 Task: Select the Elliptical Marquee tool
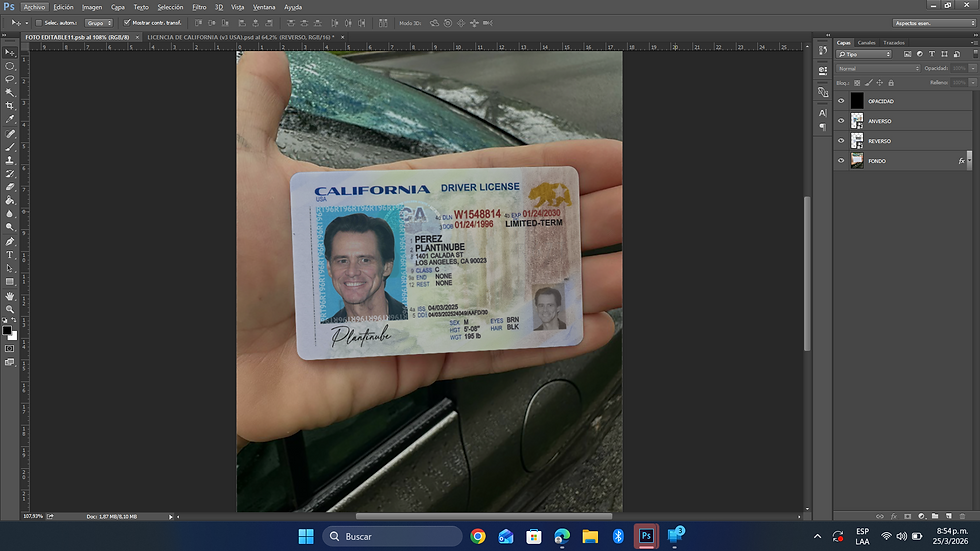pyautogui.click(x=9, y=66)
